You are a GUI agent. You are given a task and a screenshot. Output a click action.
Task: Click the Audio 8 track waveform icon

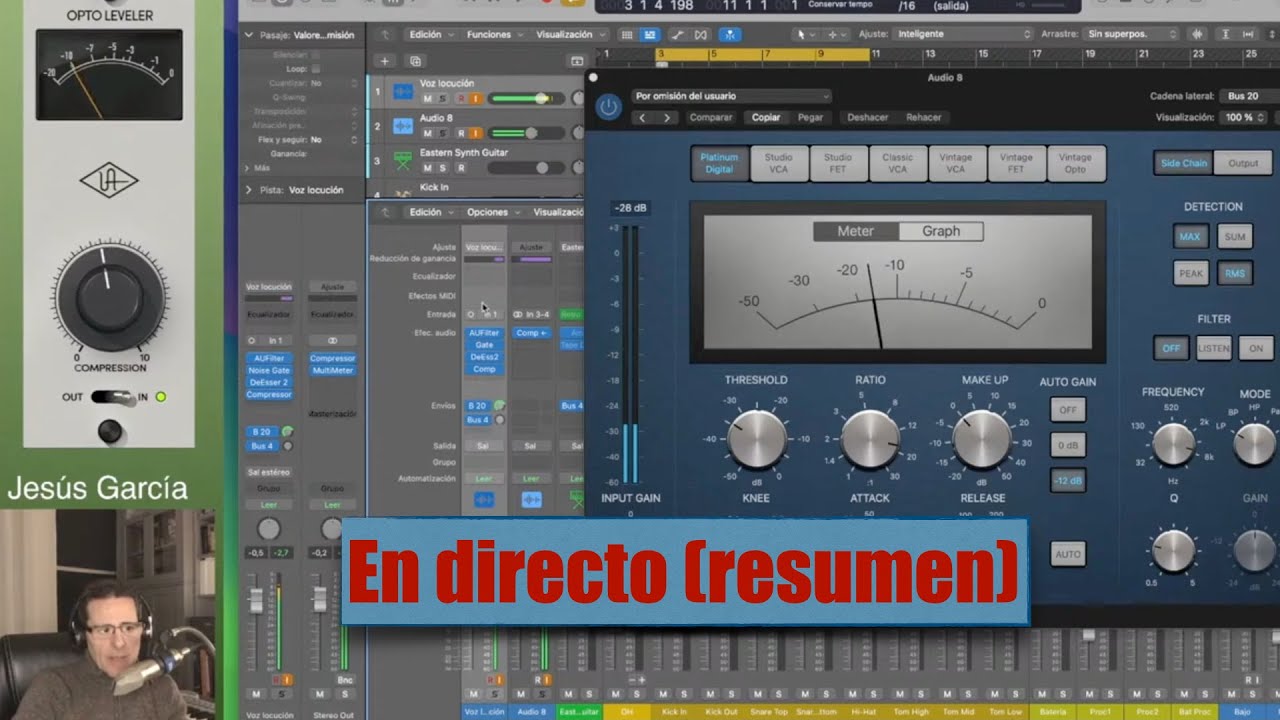point(403,126)
